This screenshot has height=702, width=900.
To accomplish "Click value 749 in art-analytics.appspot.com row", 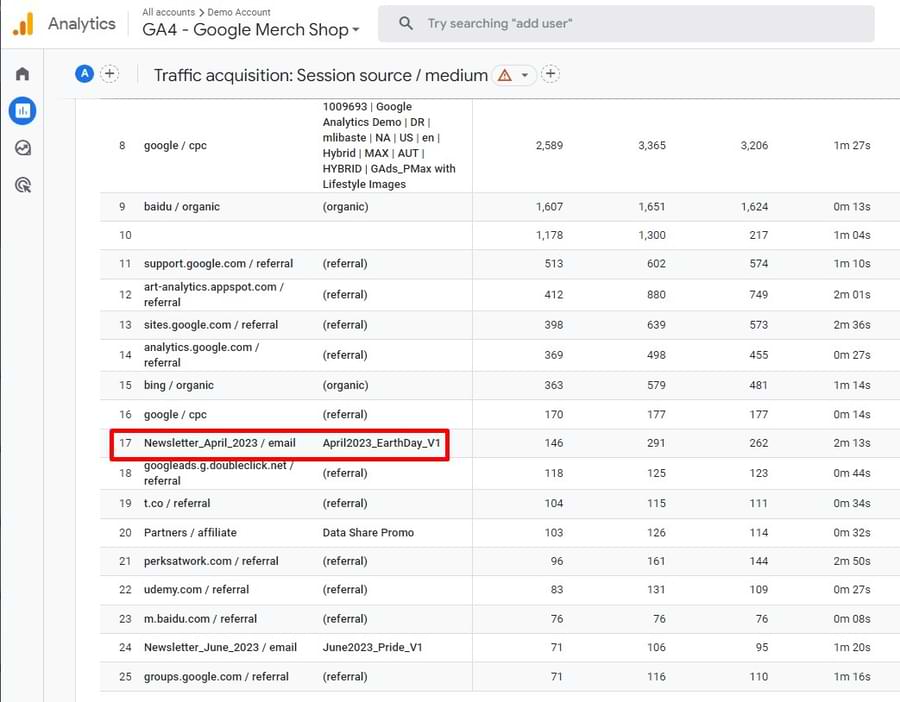I will pos(758,294).
